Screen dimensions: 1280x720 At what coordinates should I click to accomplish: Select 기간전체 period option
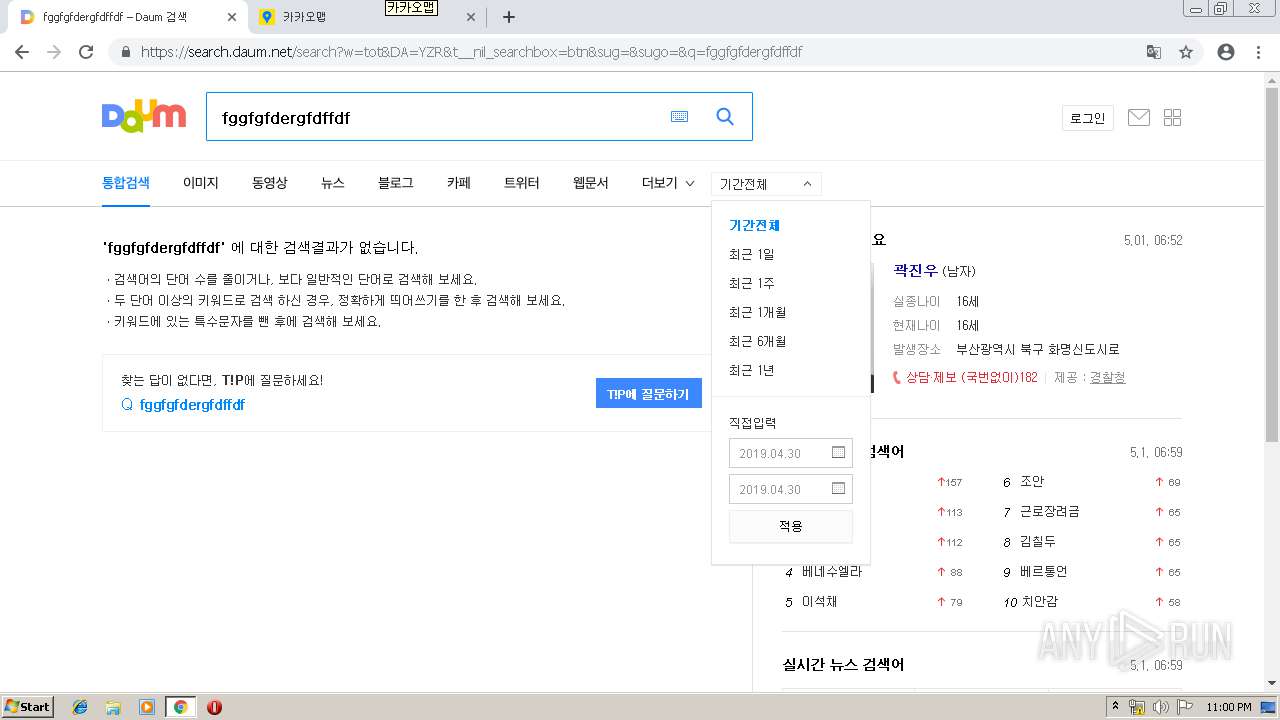(754, 226)
